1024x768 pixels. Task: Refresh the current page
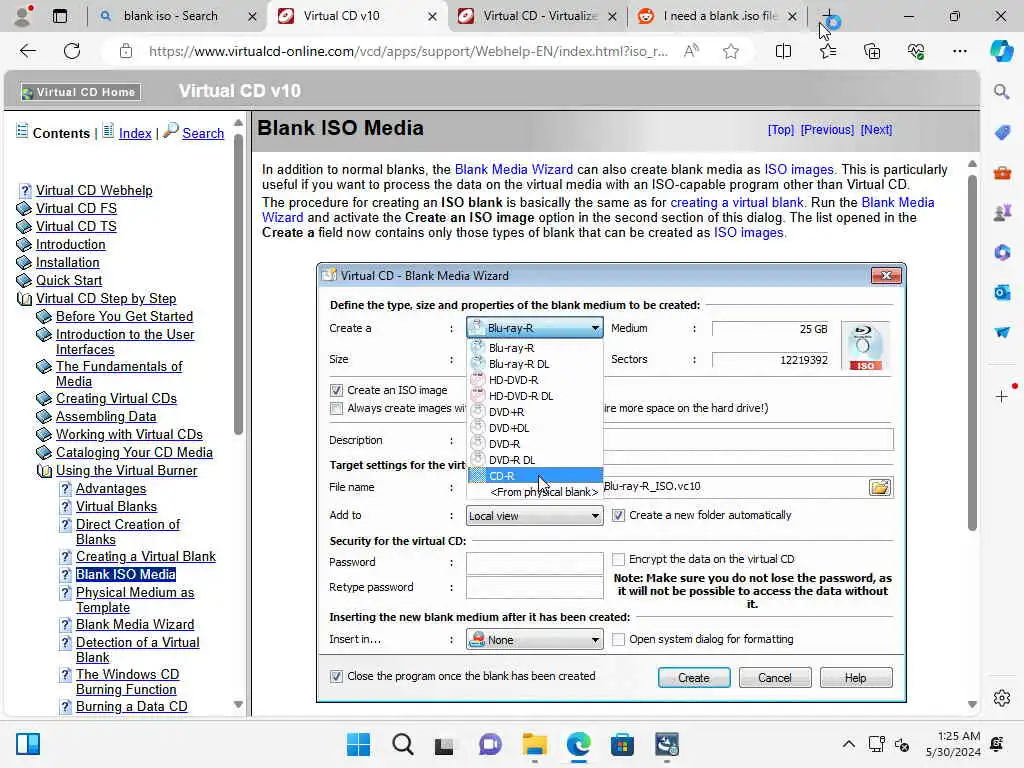pos(72,51)
